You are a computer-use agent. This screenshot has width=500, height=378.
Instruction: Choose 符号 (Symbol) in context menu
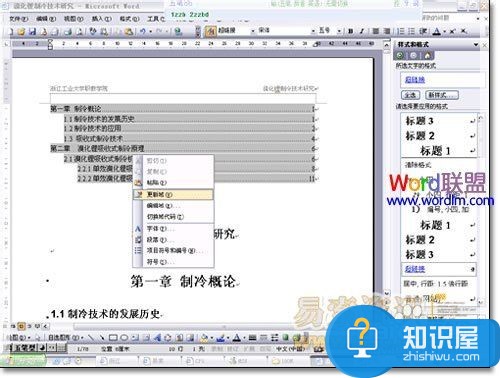[173, 262]
